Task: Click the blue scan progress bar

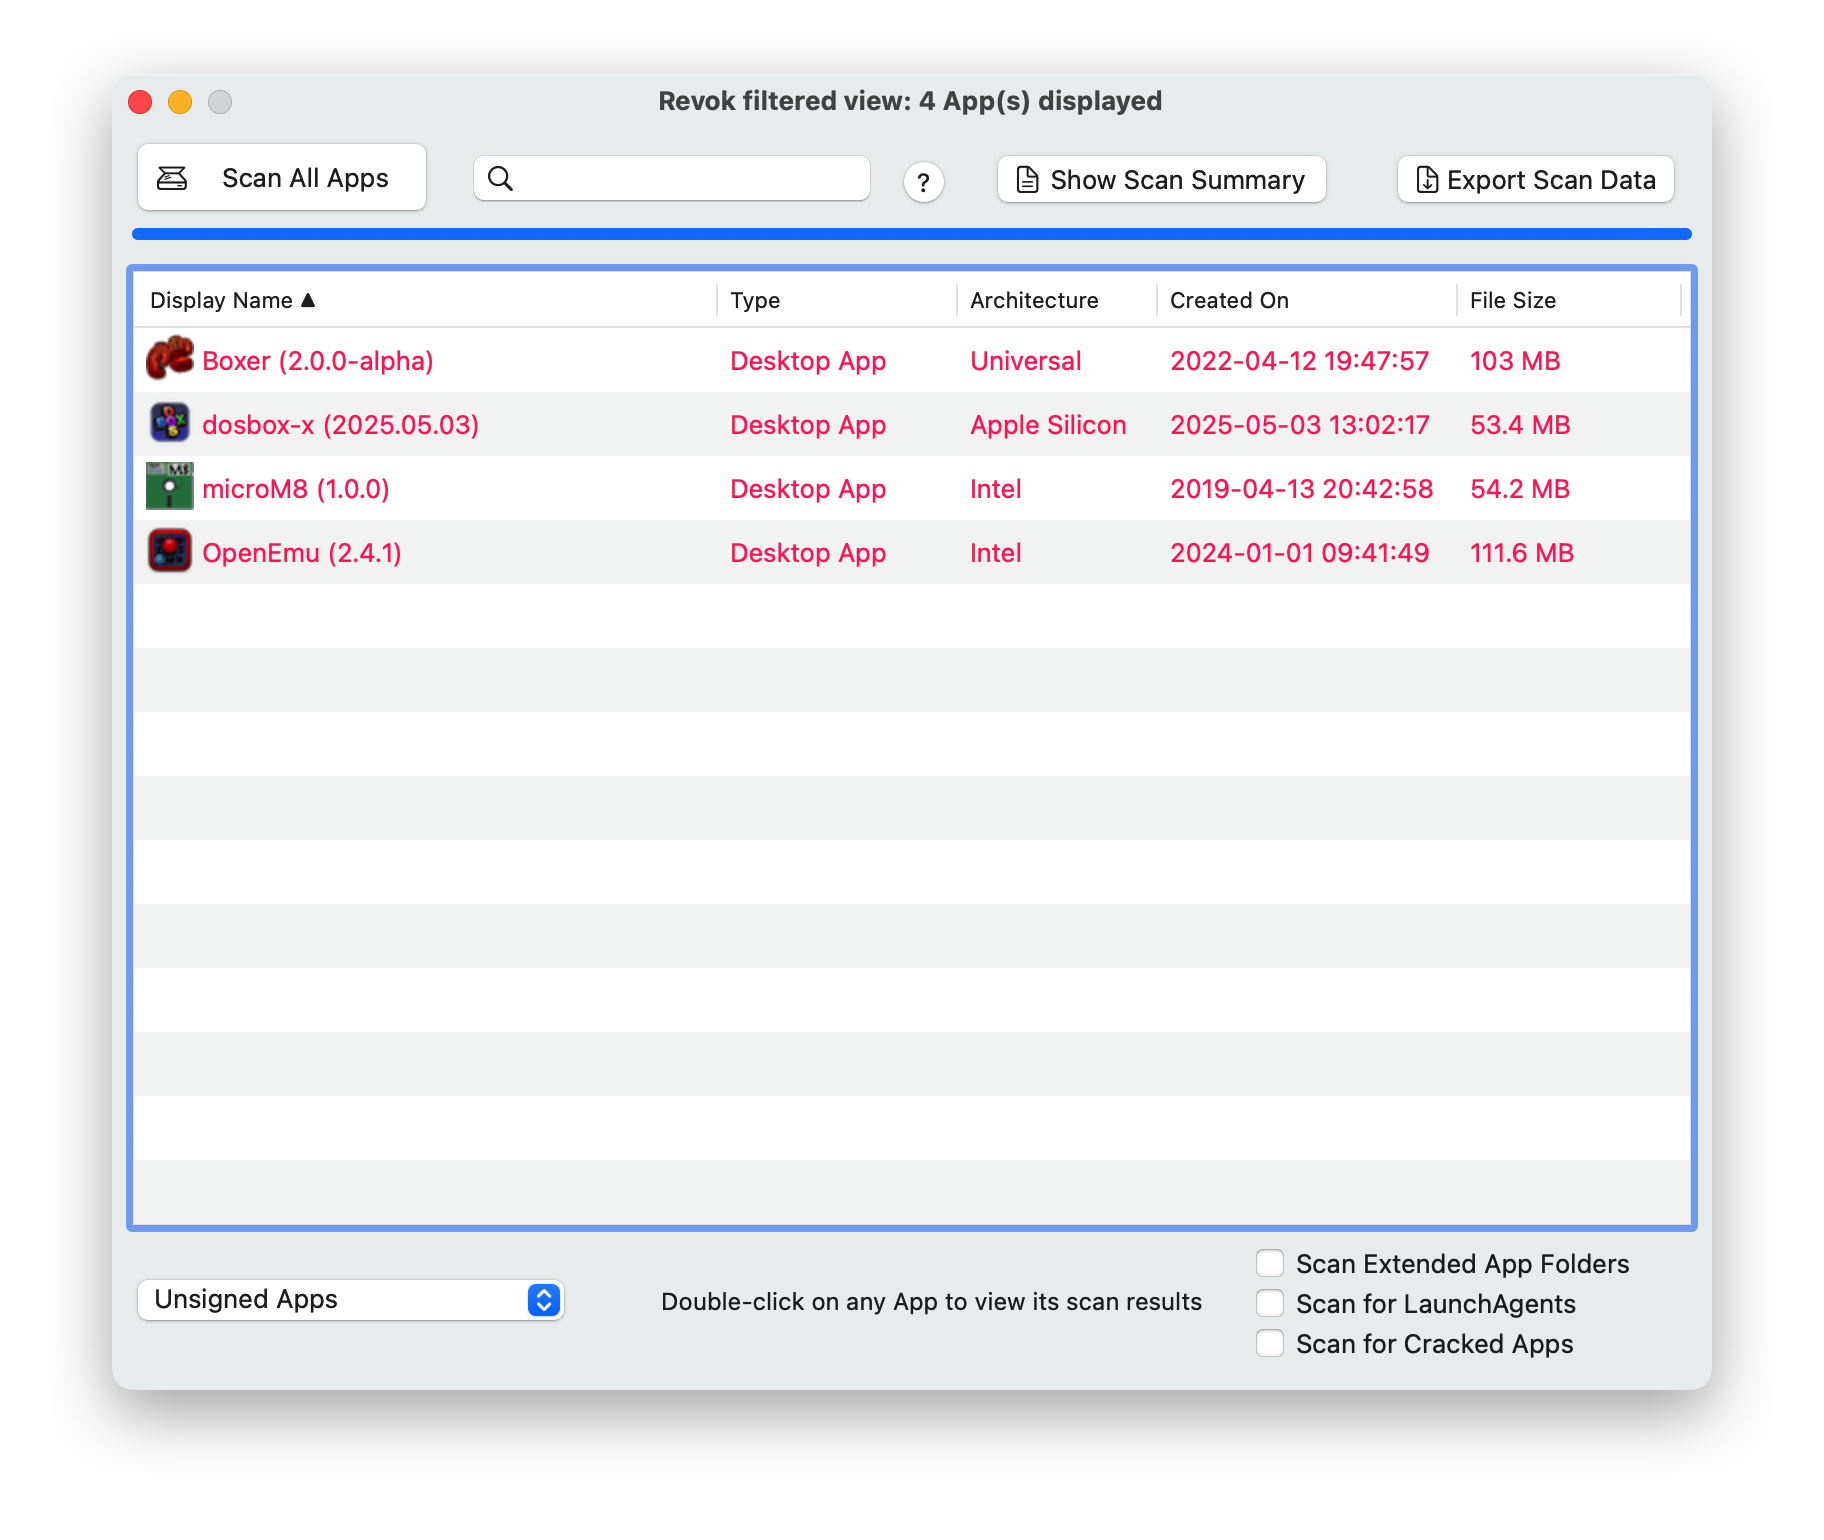Action: point(911,234)
